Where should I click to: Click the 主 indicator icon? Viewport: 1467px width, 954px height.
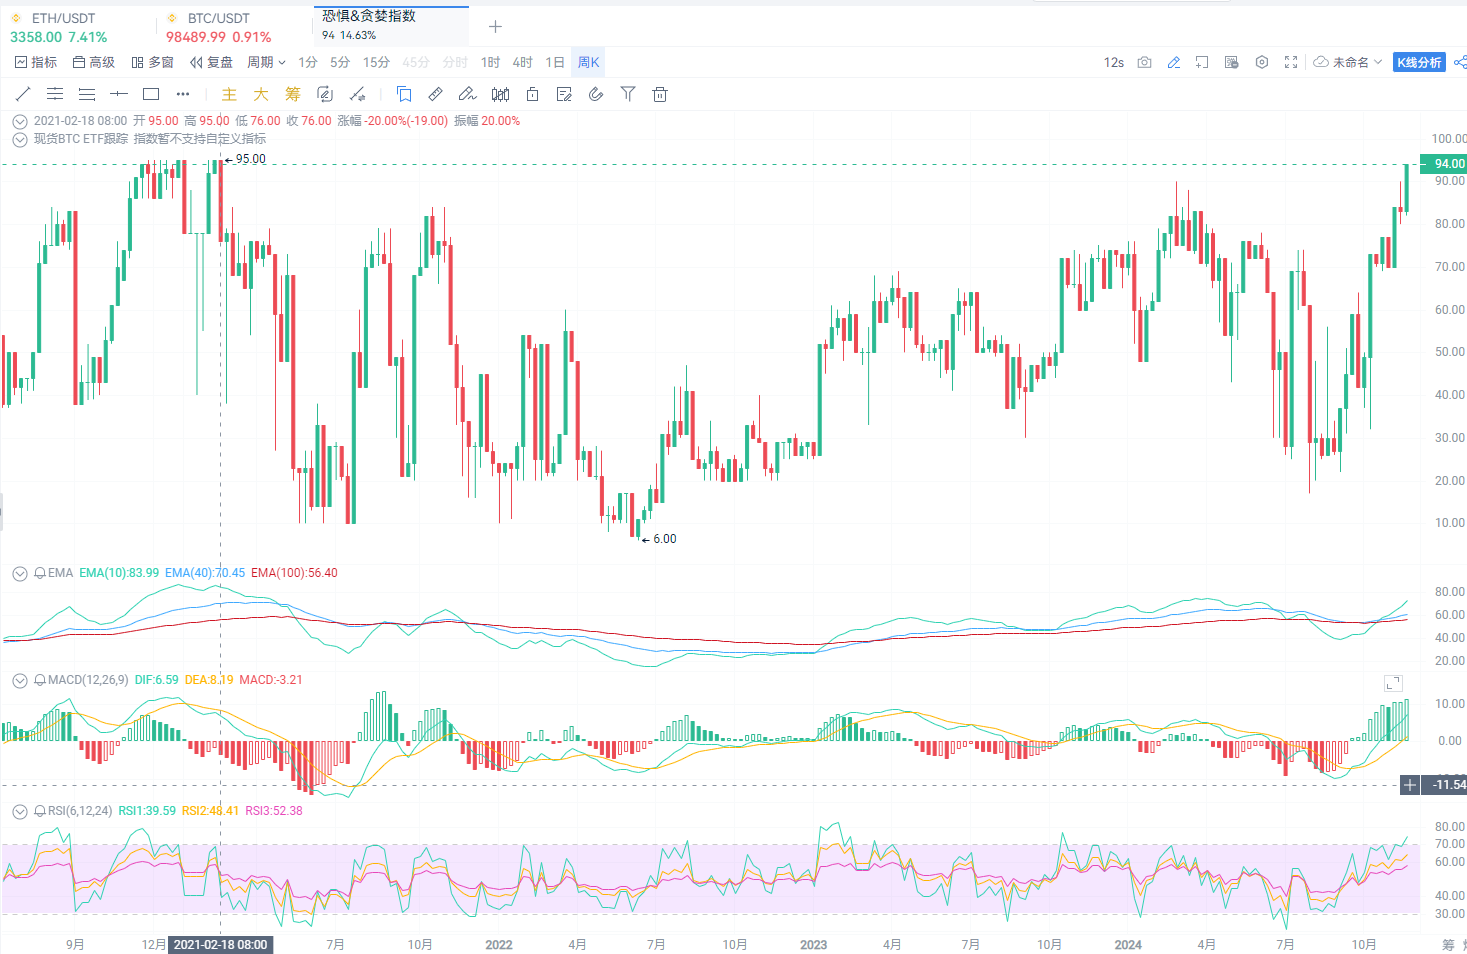pyautogui.click(x=229, y=94)
